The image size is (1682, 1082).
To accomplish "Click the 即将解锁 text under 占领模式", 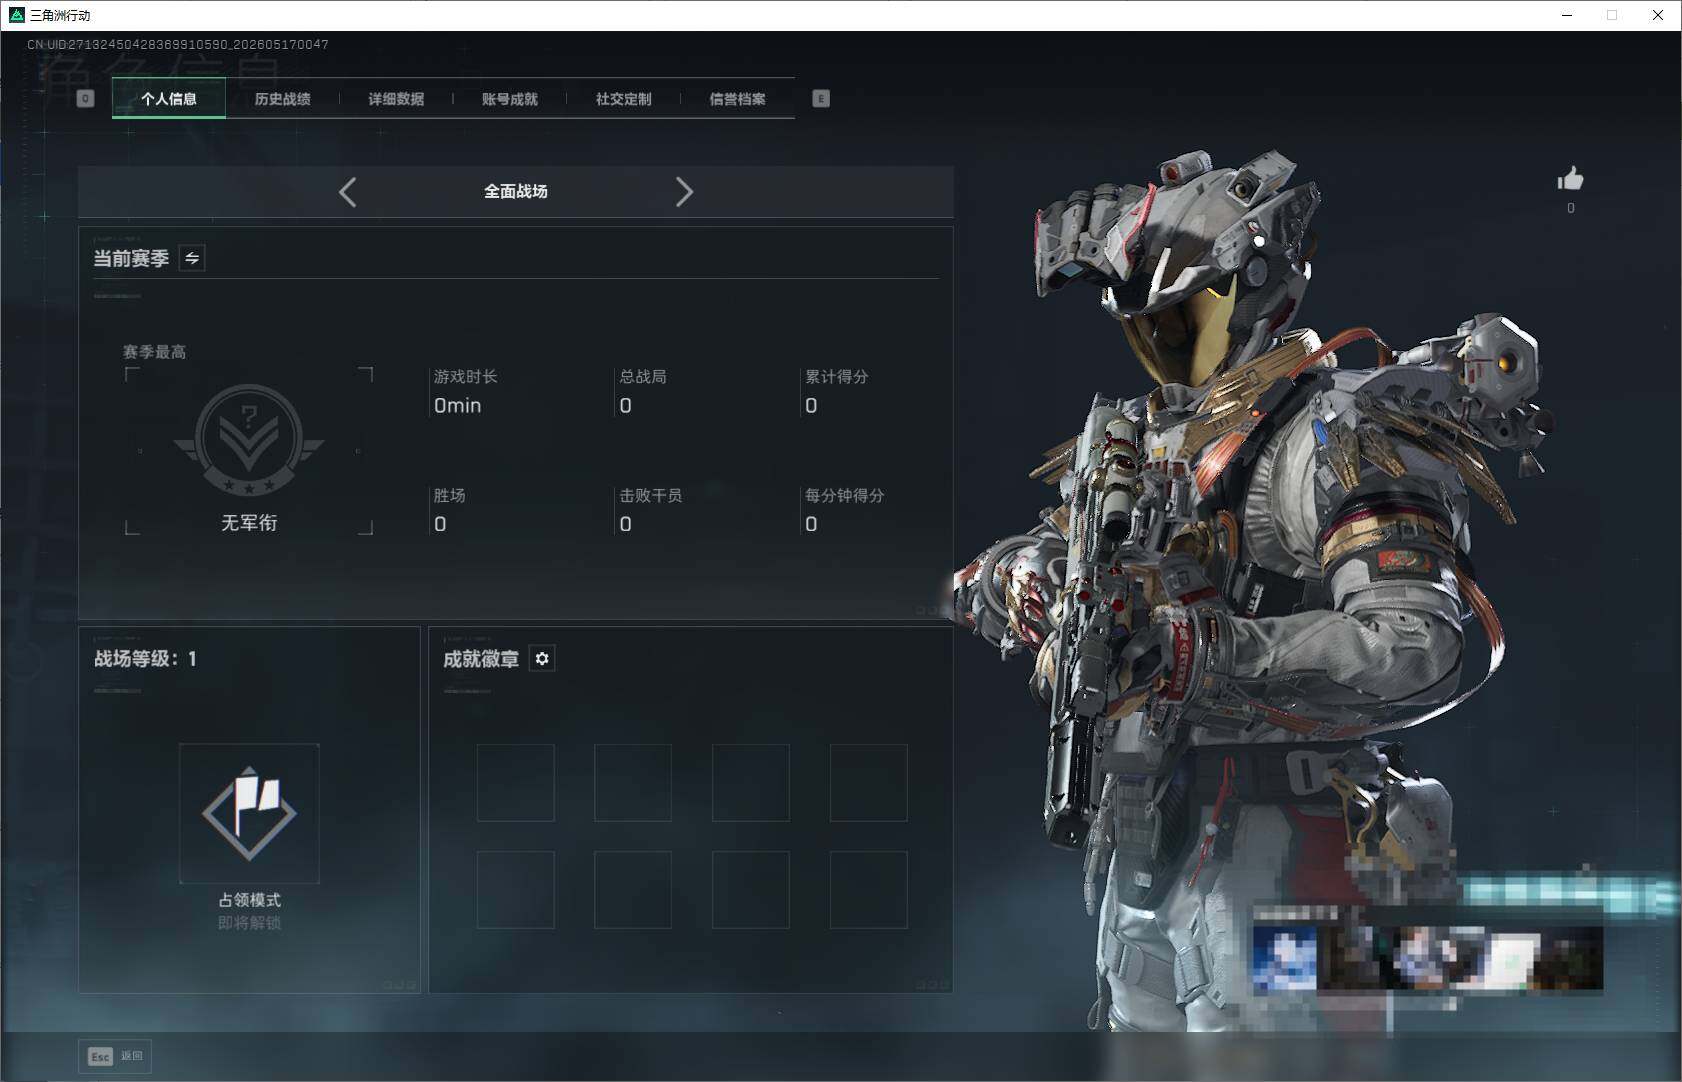I will tap(249, 922).
